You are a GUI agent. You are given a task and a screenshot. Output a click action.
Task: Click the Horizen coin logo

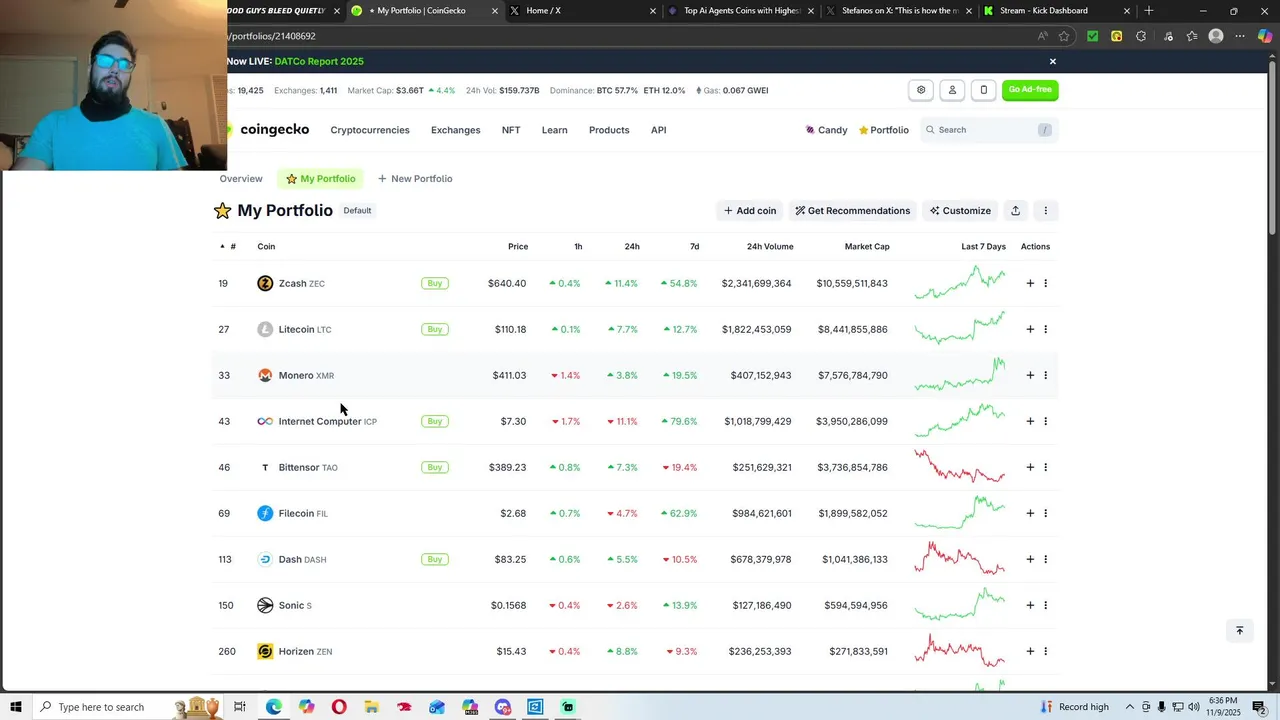point(265,651)
